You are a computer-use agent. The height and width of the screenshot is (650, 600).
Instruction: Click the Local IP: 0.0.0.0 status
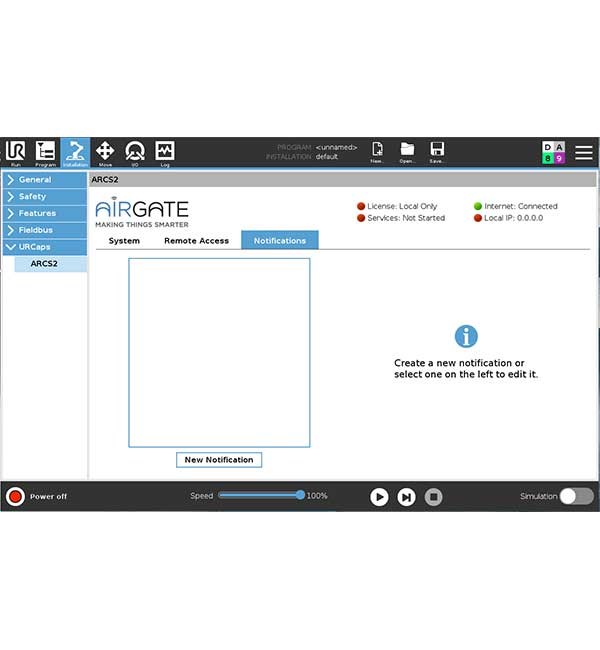pyautogui.click(x=508, y=218)
